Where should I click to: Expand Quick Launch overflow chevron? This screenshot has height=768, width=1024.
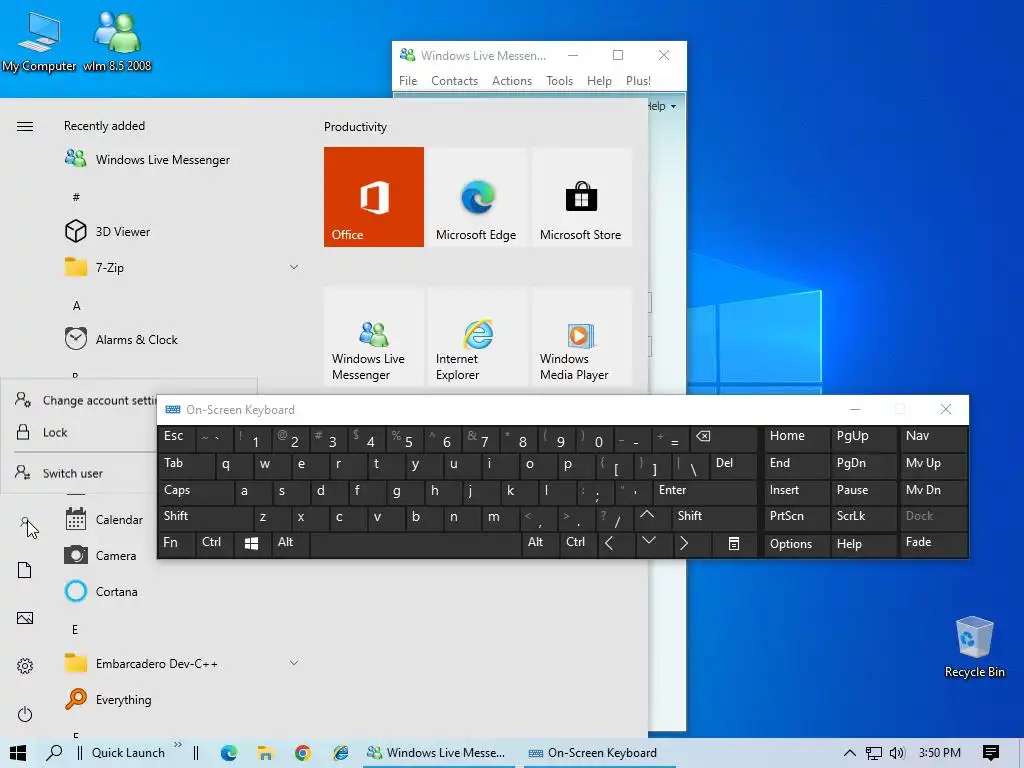point(178,745)
